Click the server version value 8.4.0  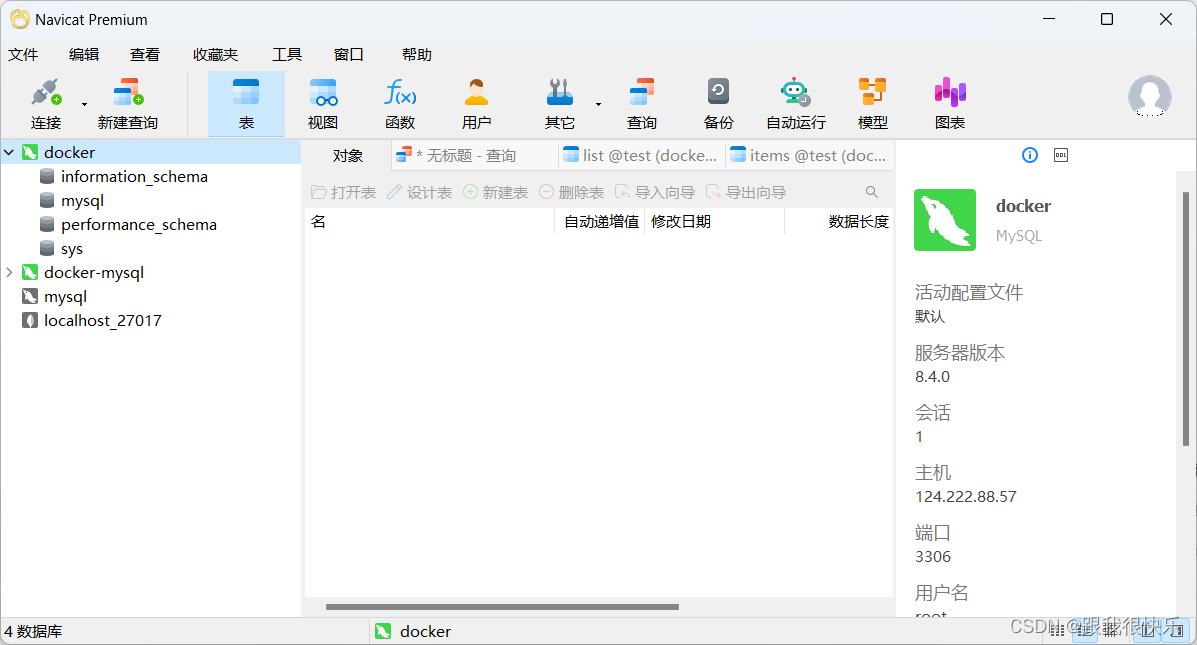(932, 377)
